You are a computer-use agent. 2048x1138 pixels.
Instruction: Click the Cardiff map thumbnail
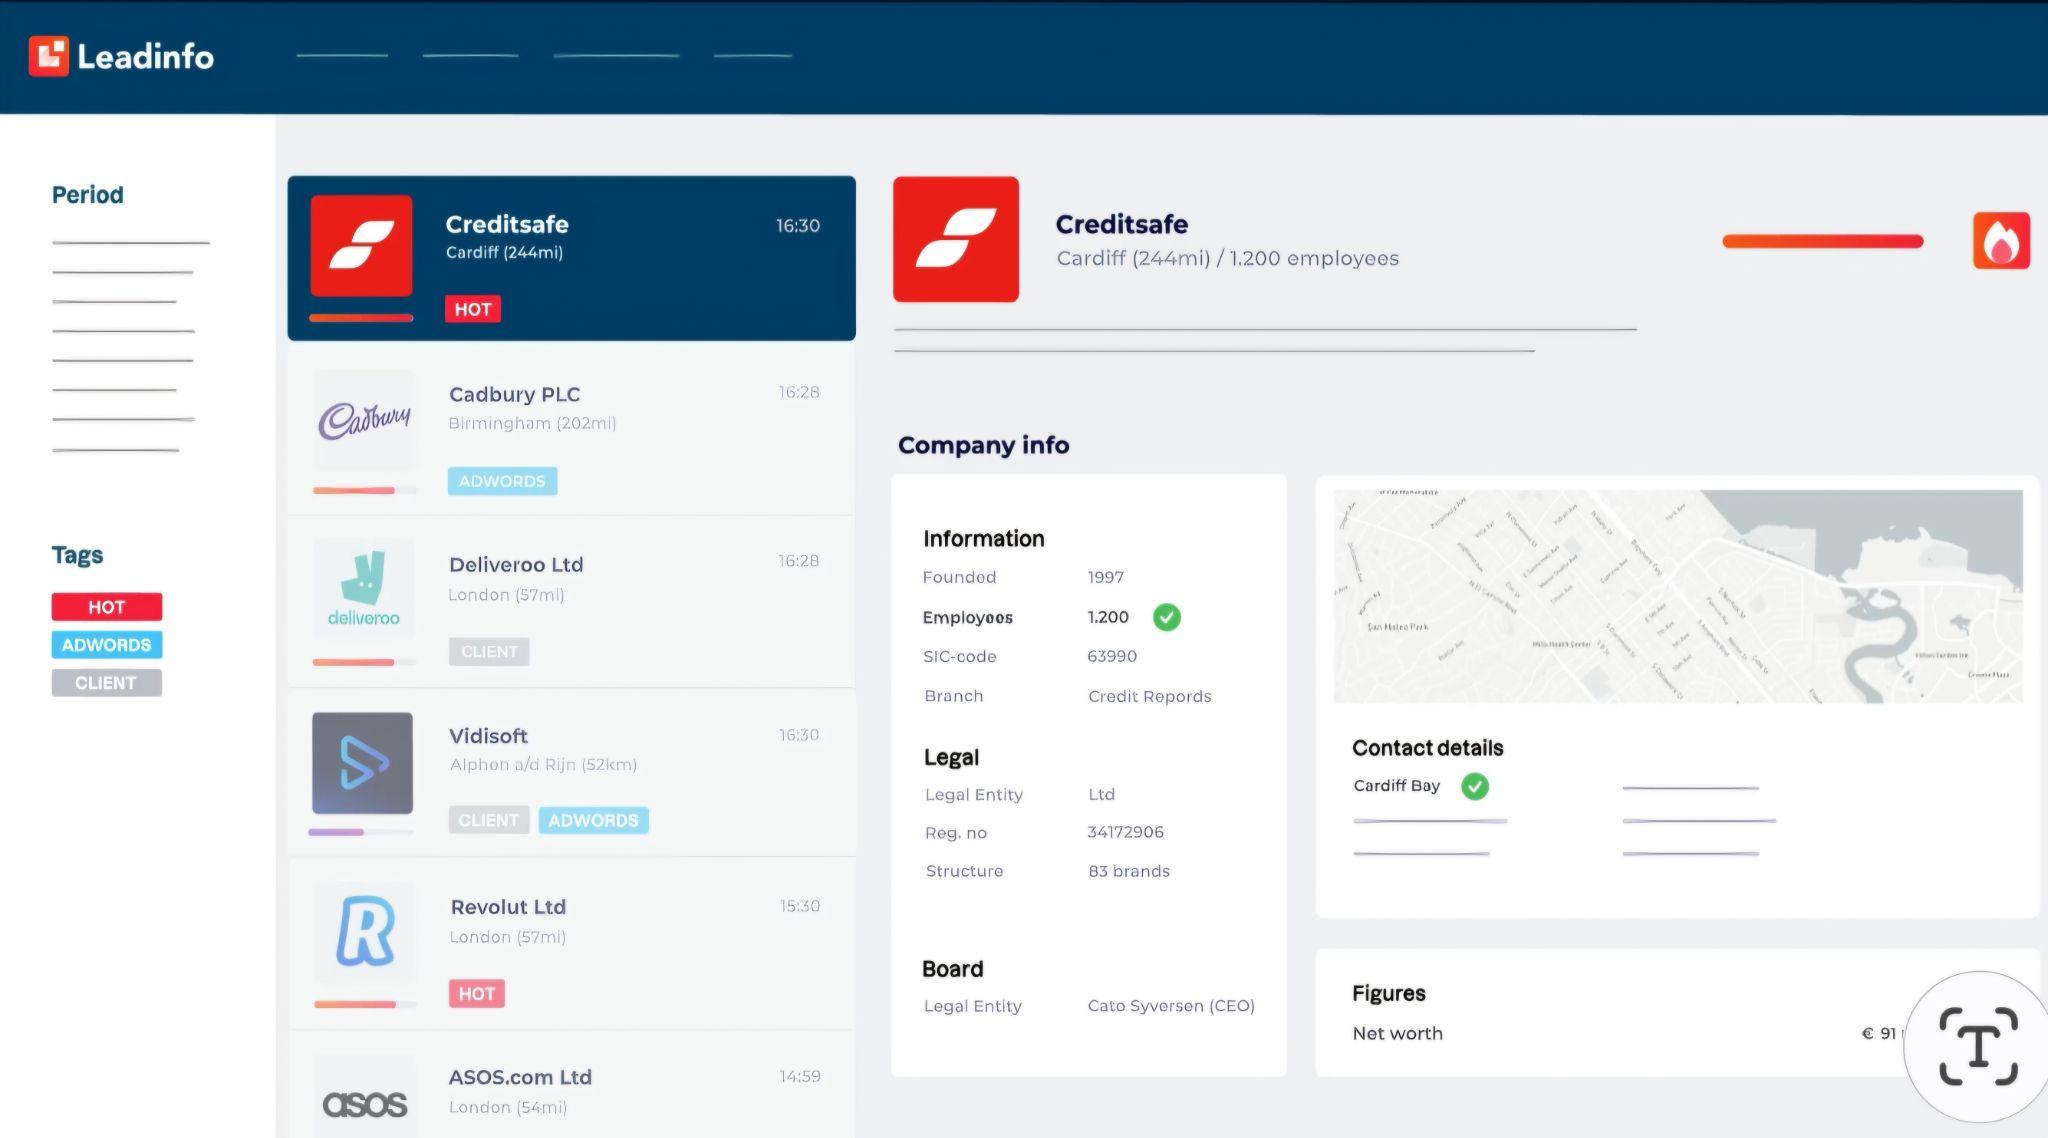pyautogui.click(x=1678, y=596)
